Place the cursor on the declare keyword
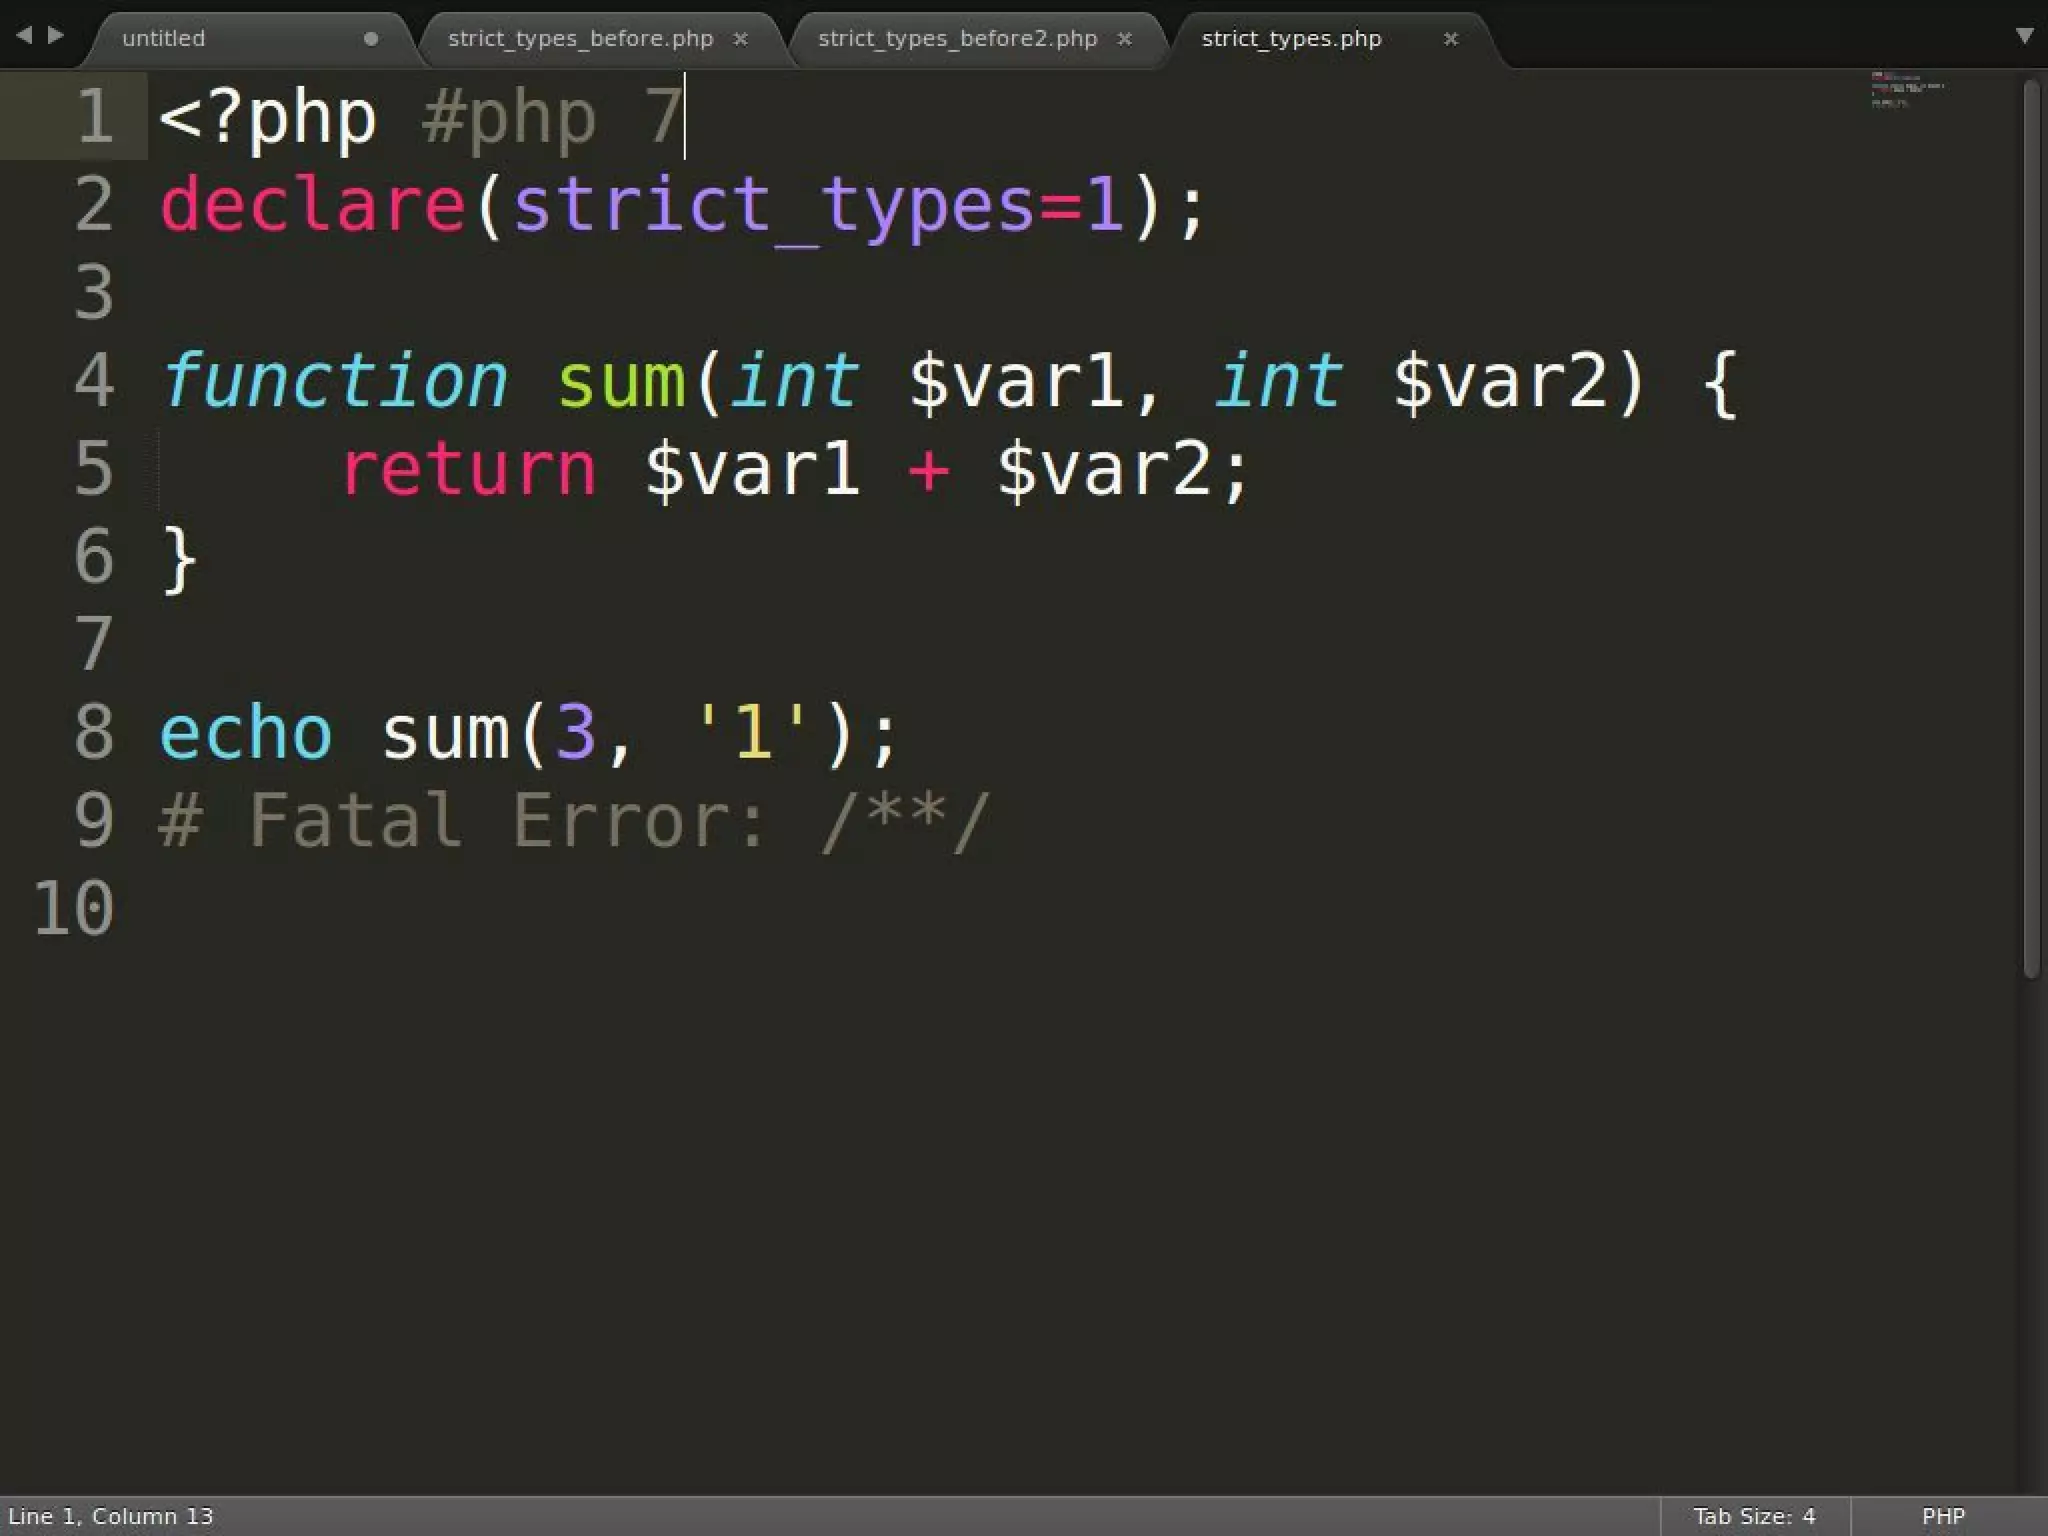 click(312, 205)
